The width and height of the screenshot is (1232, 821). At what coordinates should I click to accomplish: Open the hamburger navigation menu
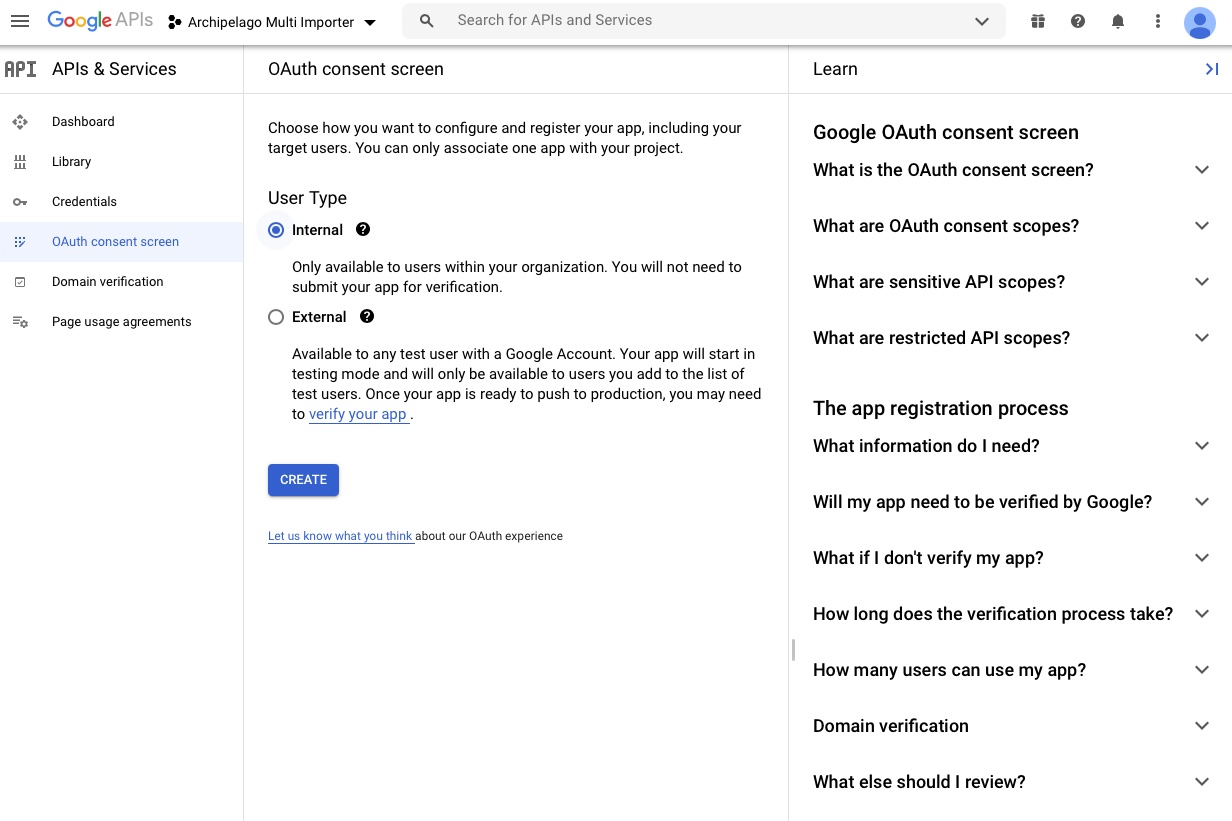point(20,21)
